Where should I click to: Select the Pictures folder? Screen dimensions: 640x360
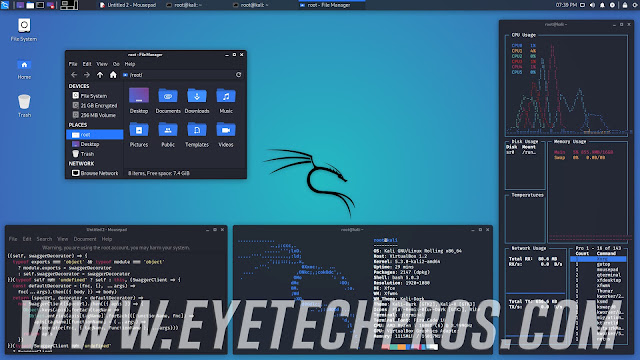139,134
